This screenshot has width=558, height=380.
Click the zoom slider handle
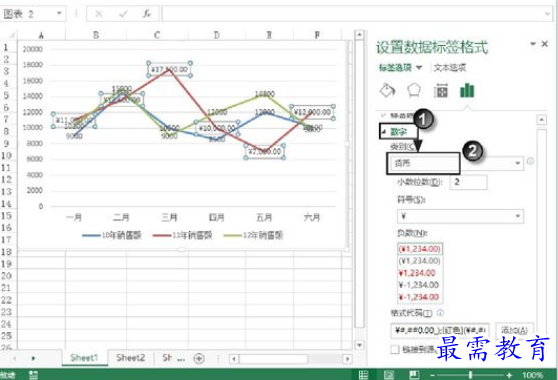click(x=470, y=375)
